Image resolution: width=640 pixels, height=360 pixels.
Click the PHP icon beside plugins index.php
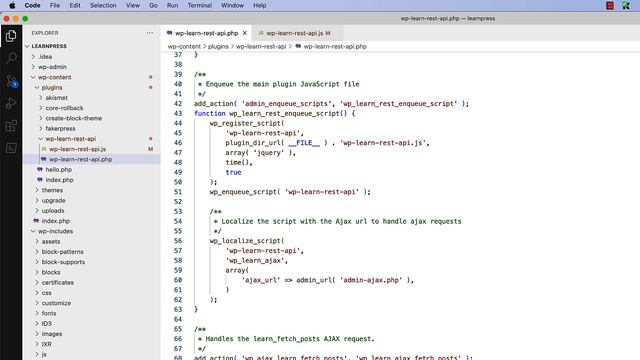(40, 180)
